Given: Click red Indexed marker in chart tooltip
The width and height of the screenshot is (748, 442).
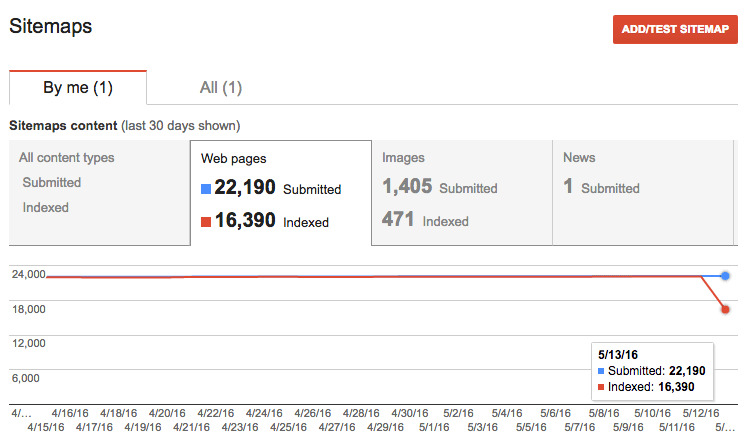Looking at the screenshot, I should (600, 386).
